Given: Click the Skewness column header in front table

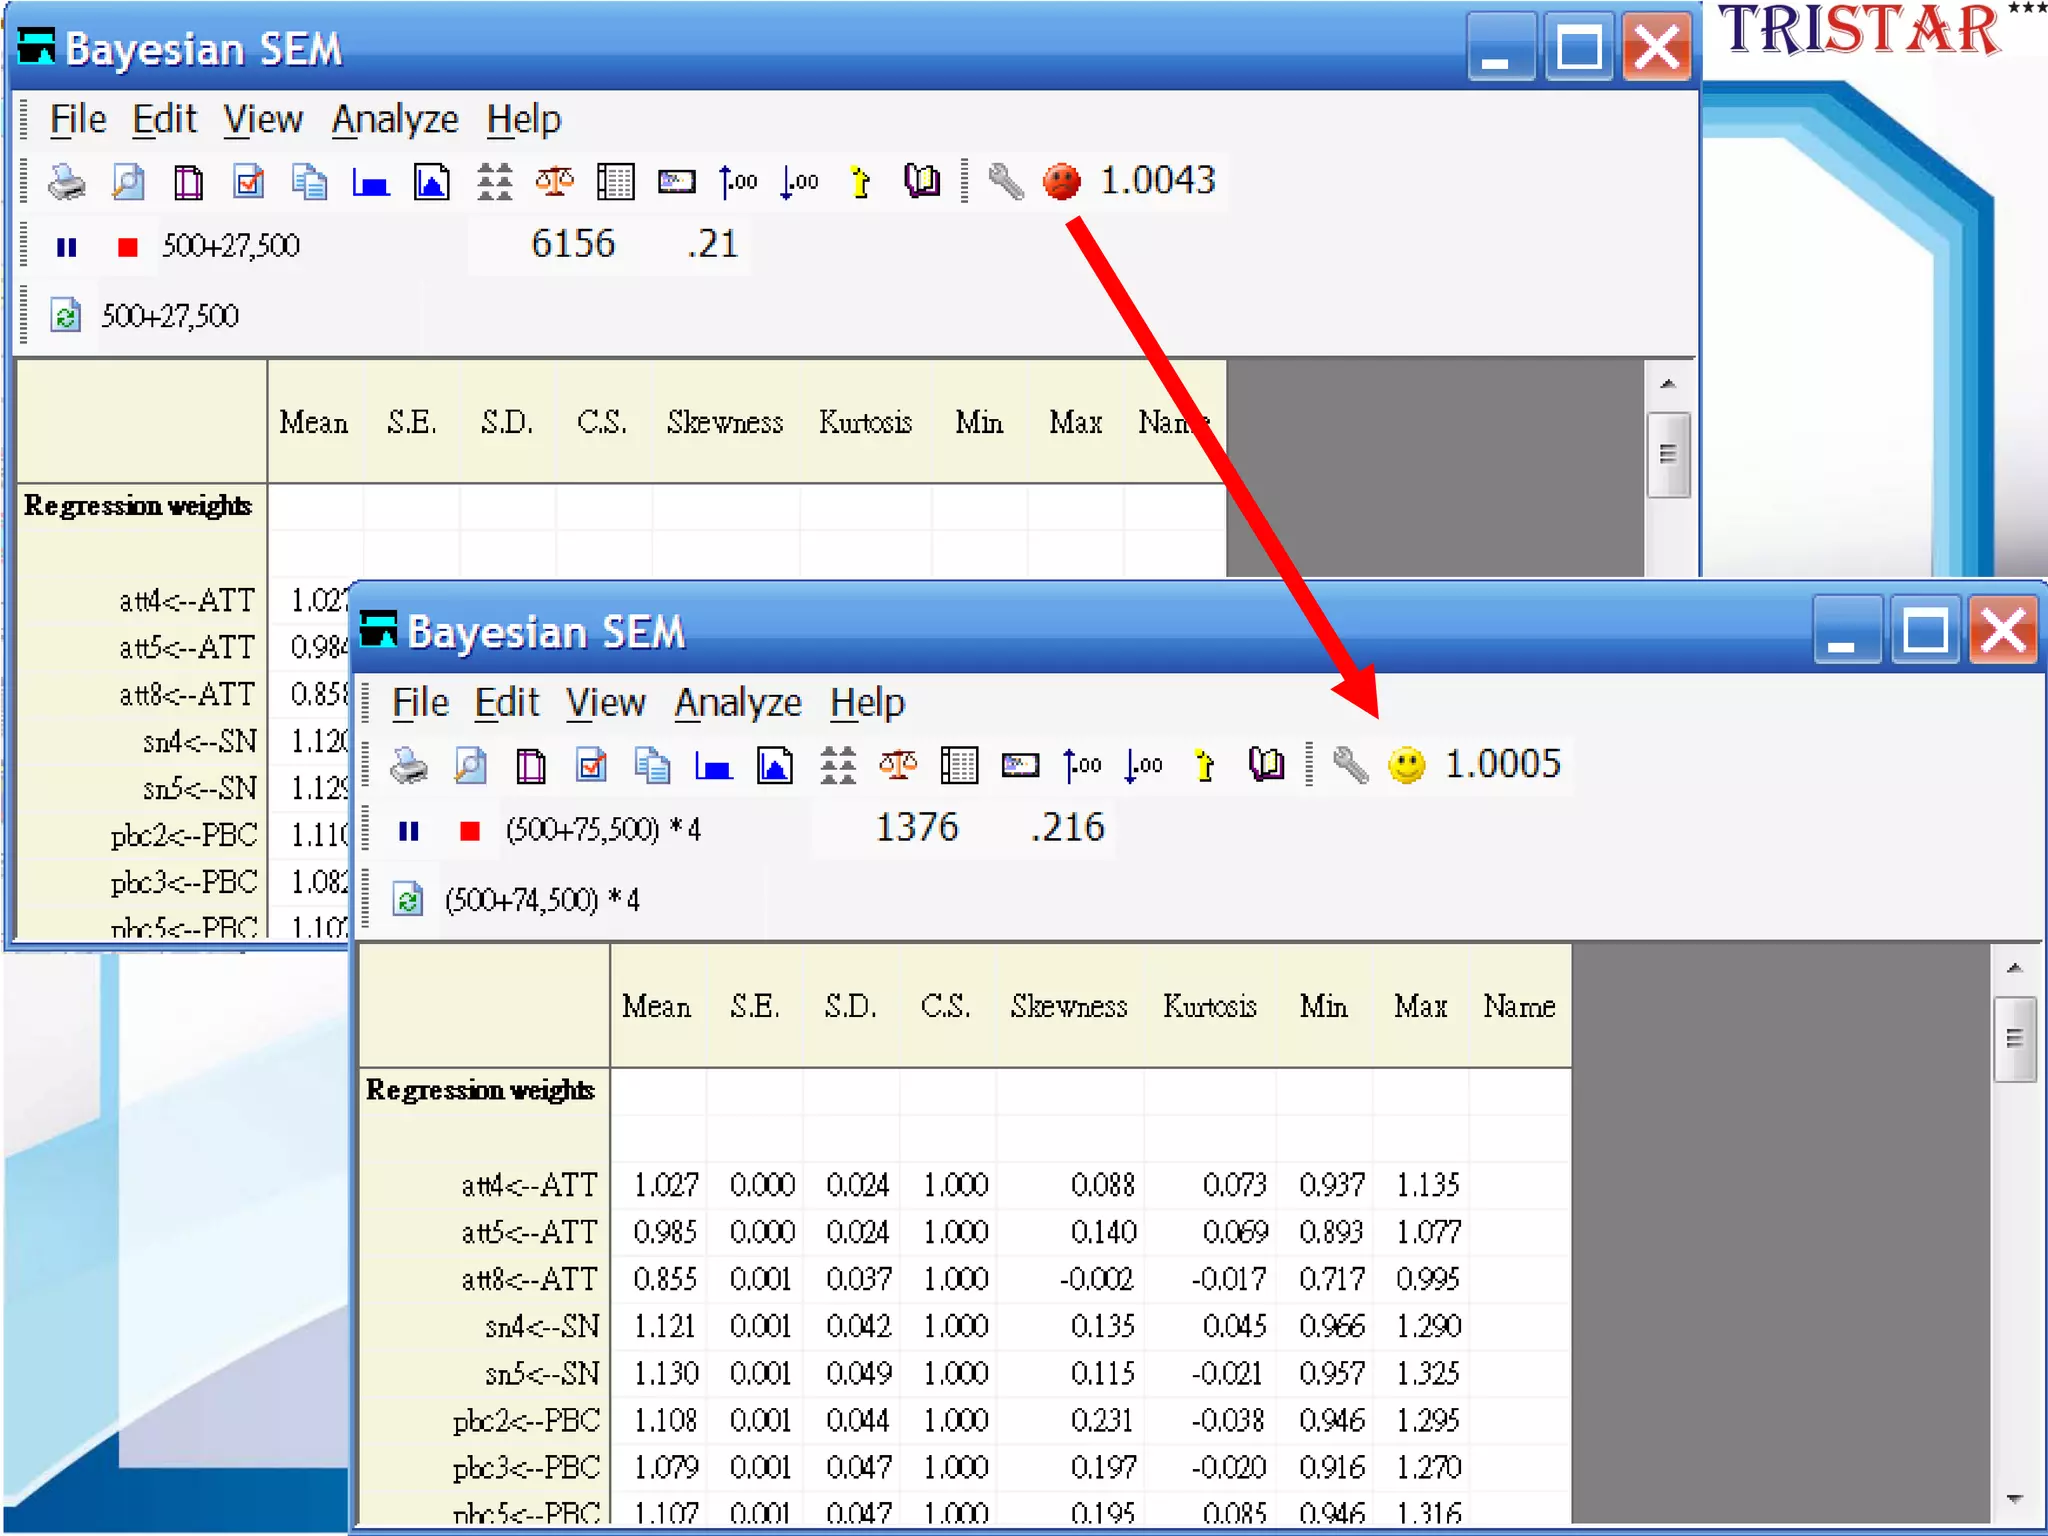Looking at the screenshot, I should point(1068,1006).
